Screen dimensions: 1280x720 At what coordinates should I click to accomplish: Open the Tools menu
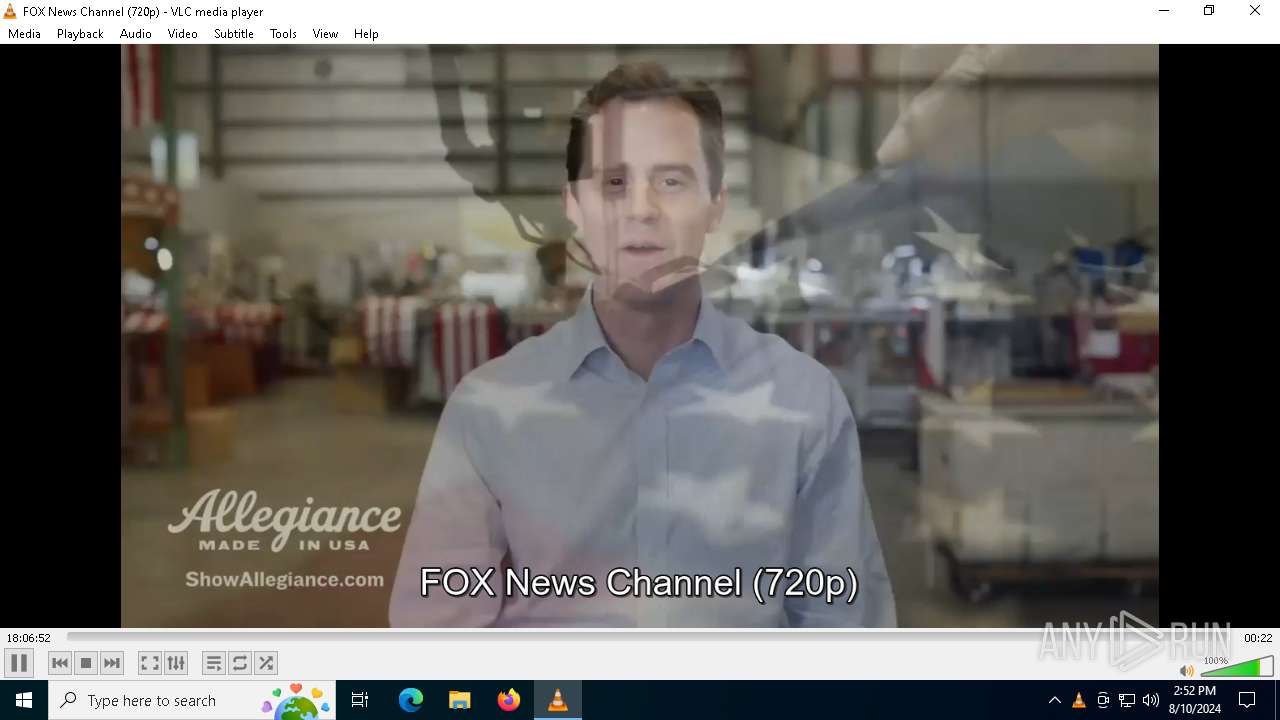[283, 34]
